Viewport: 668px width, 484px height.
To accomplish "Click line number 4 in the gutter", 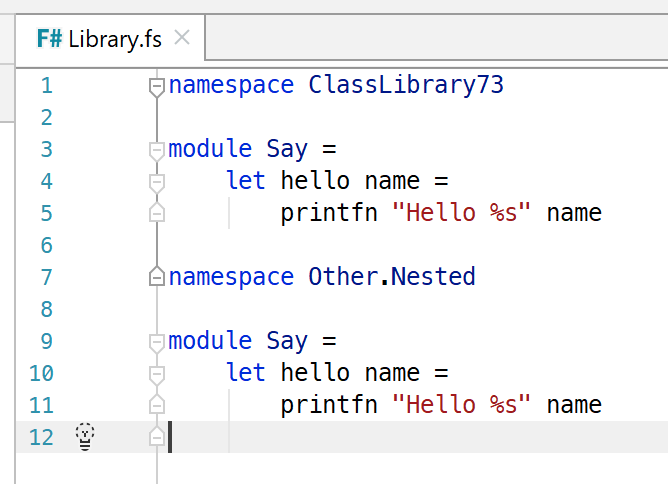I will click(x=47, y=181).
